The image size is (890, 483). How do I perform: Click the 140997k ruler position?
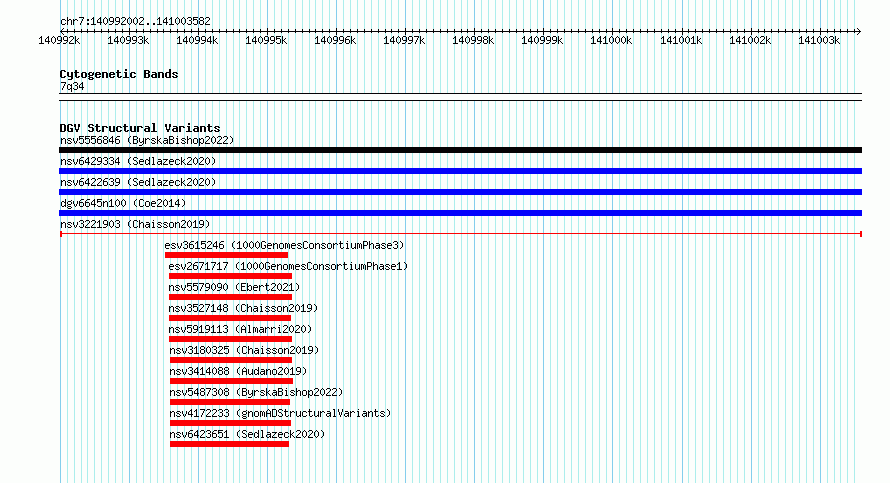[404, 40]
